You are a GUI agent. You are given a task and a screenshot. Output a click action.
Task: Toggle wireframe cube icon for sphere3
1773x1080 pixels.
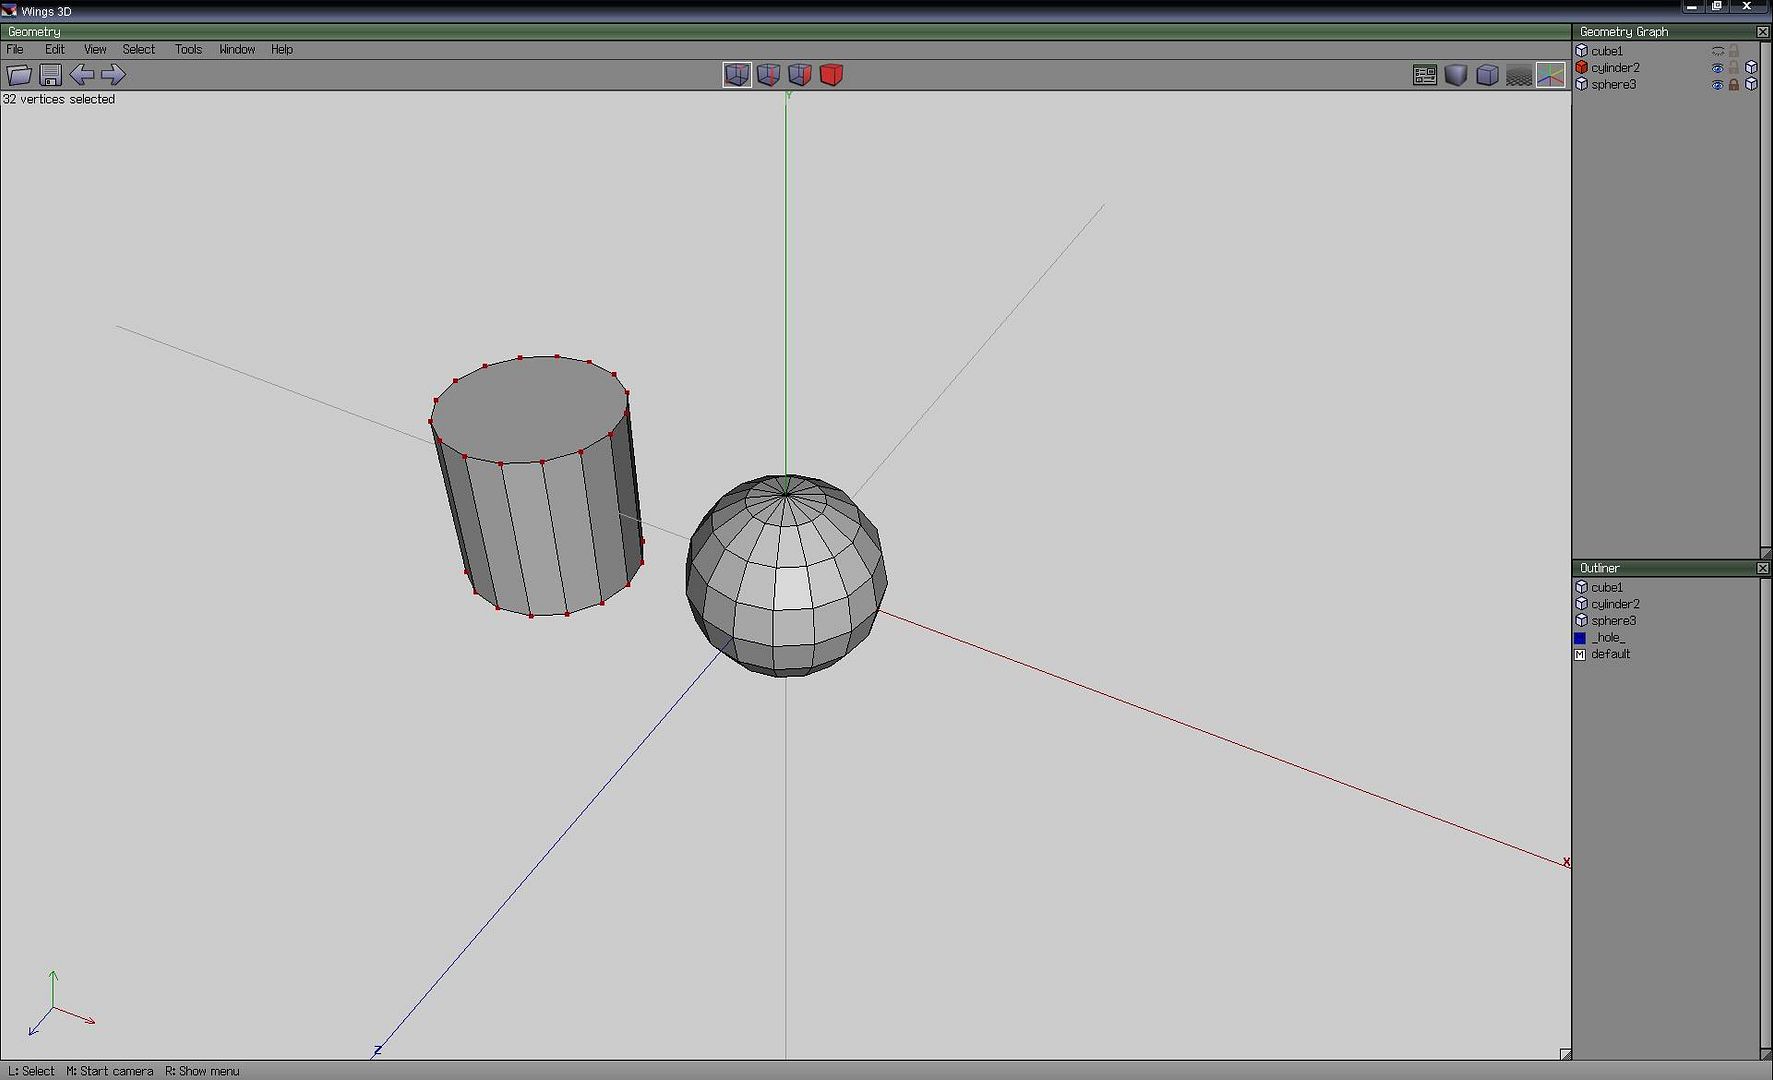(x=1751, y=85)
